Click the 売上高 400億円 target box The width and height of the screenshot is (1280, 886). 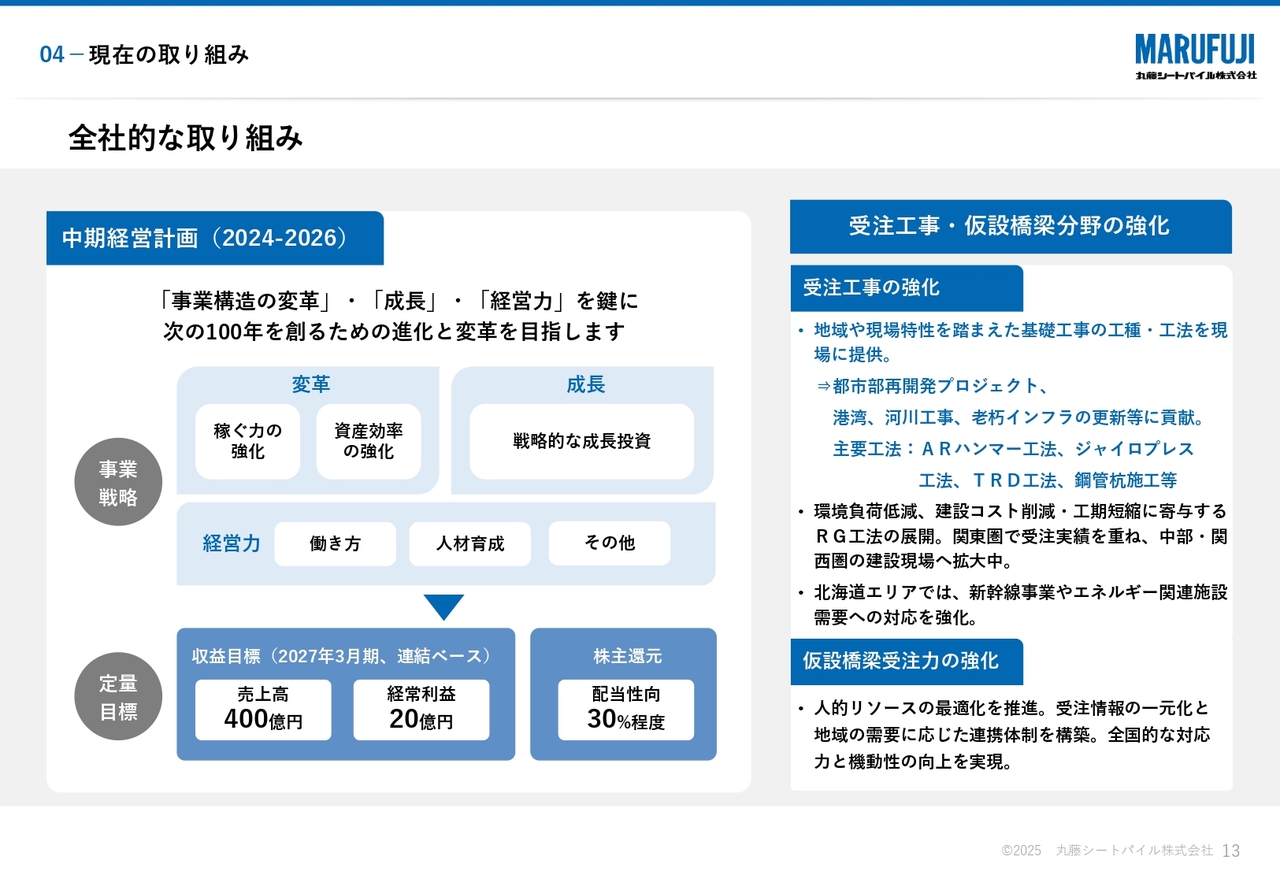click(263, 709)
